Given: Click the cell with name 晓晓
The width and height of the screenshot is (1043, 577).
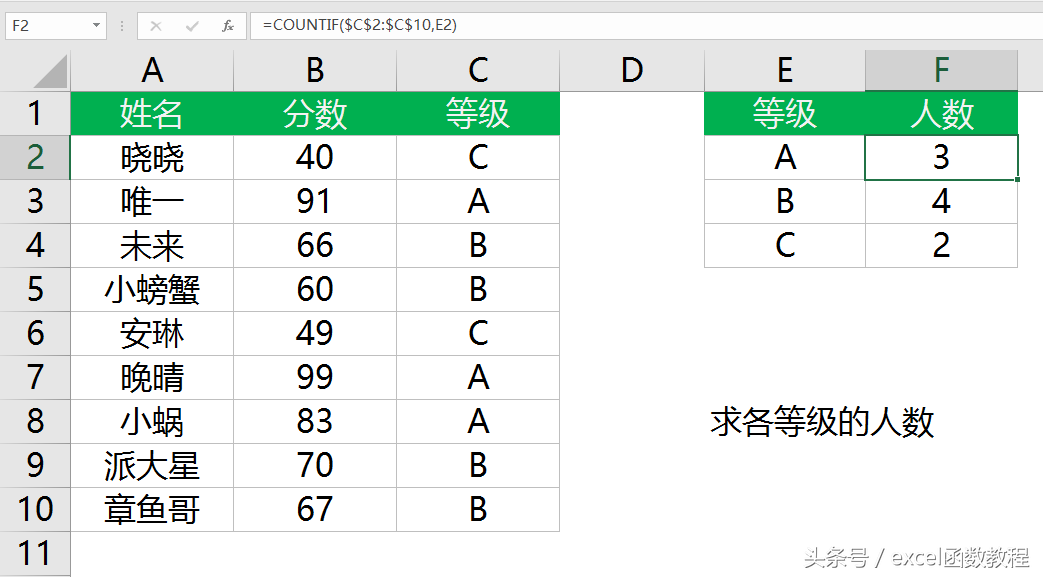Looking at the screenshot, I should [152, 158].
